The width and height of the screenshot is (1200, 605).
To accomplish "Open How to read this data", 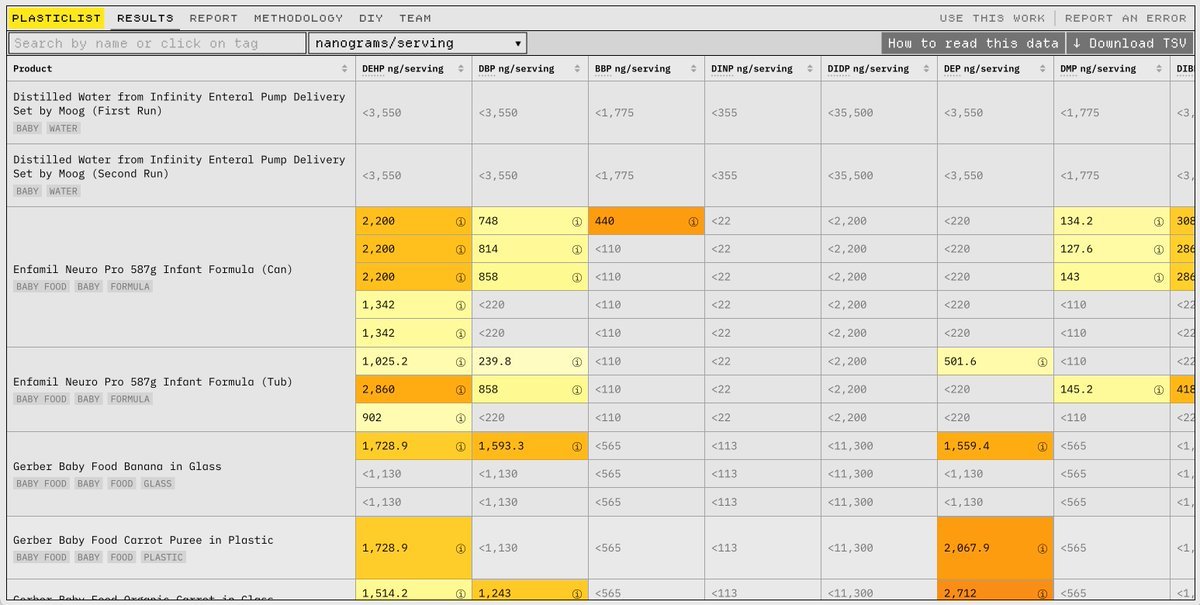I will [x=972, y=43].
